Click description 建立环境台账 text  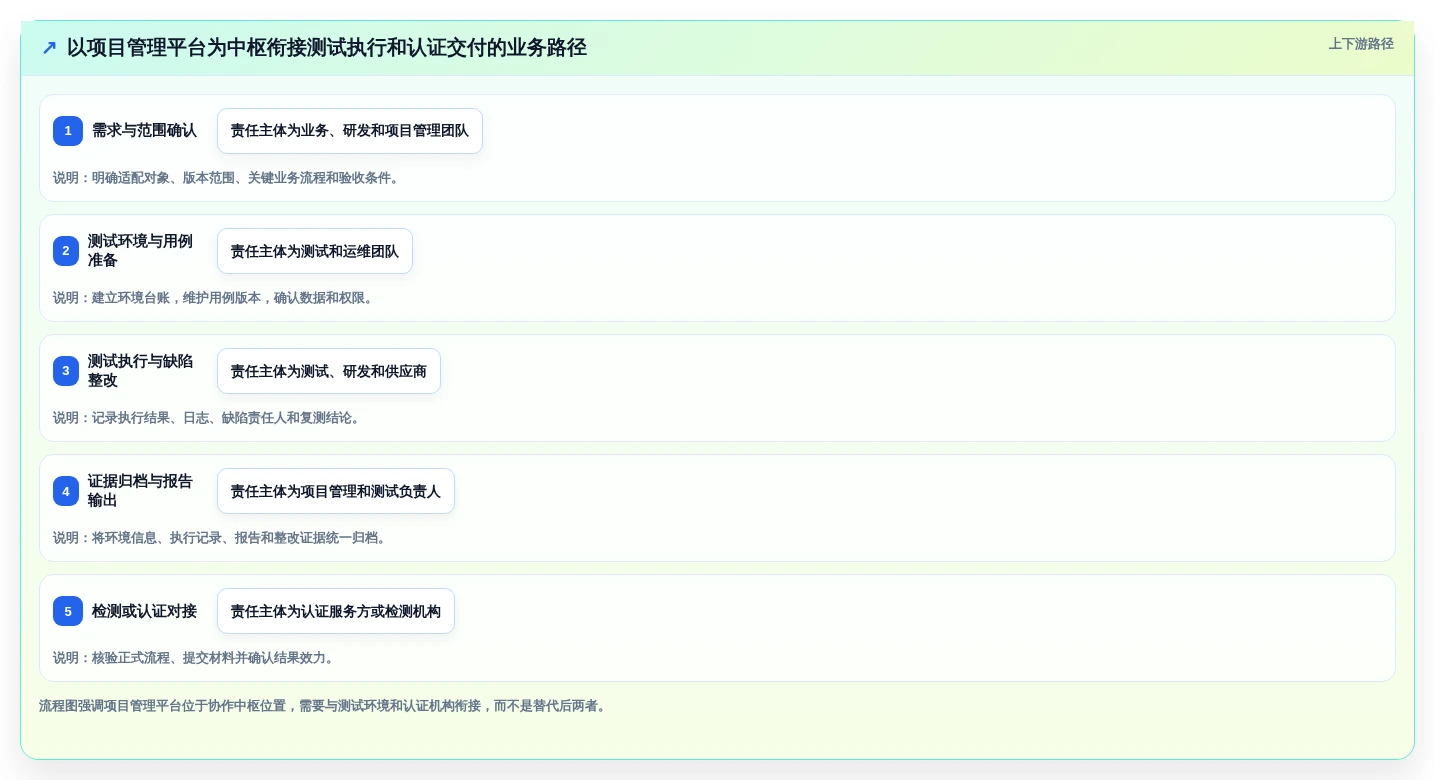[215, 298]
